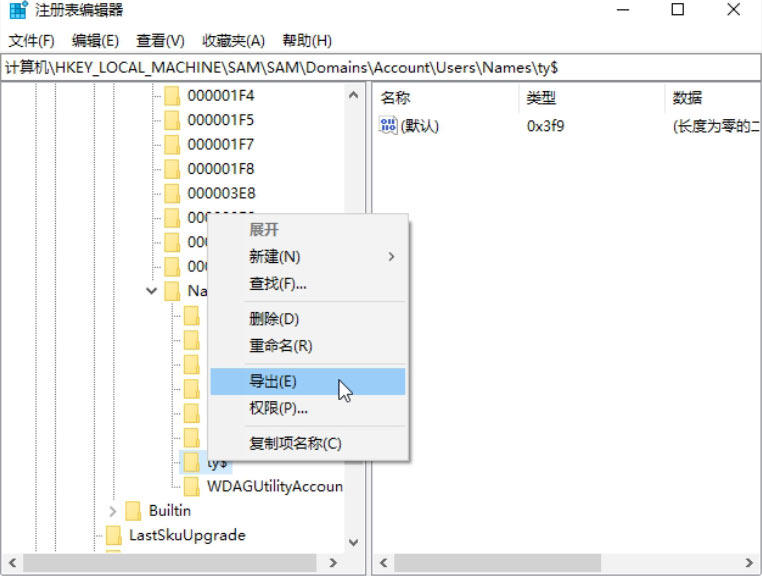762x576 pixels.
Task: Click the 名称 column header
Action: pos(396,98)
